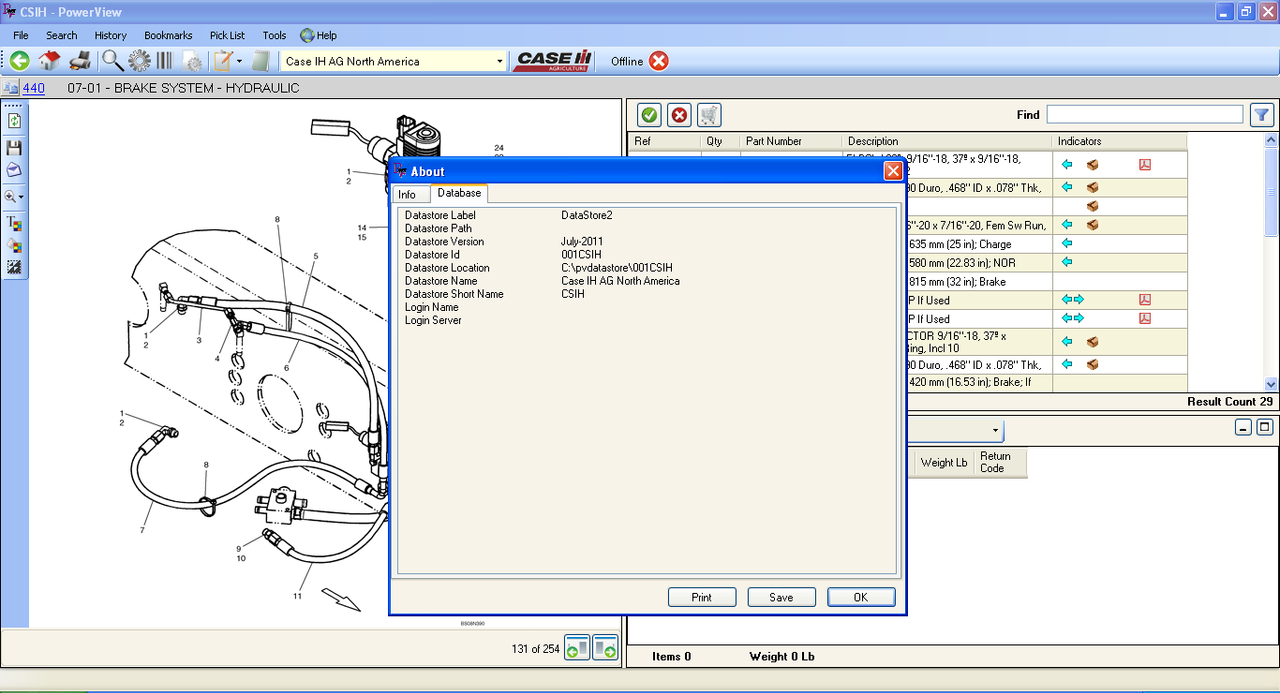The image size is (1280, 693).
Task: Click the small document icon beside 440 link
Action: tap(10, 88)
